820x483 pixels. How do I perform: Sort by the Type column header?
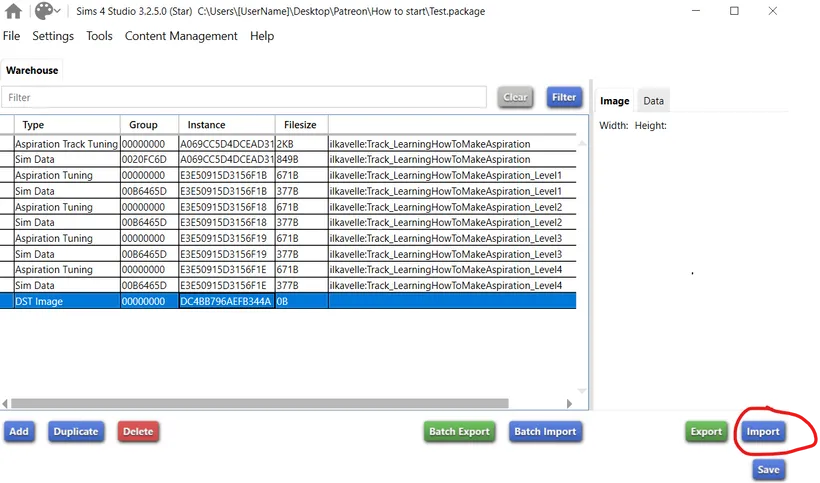[67, 125]
